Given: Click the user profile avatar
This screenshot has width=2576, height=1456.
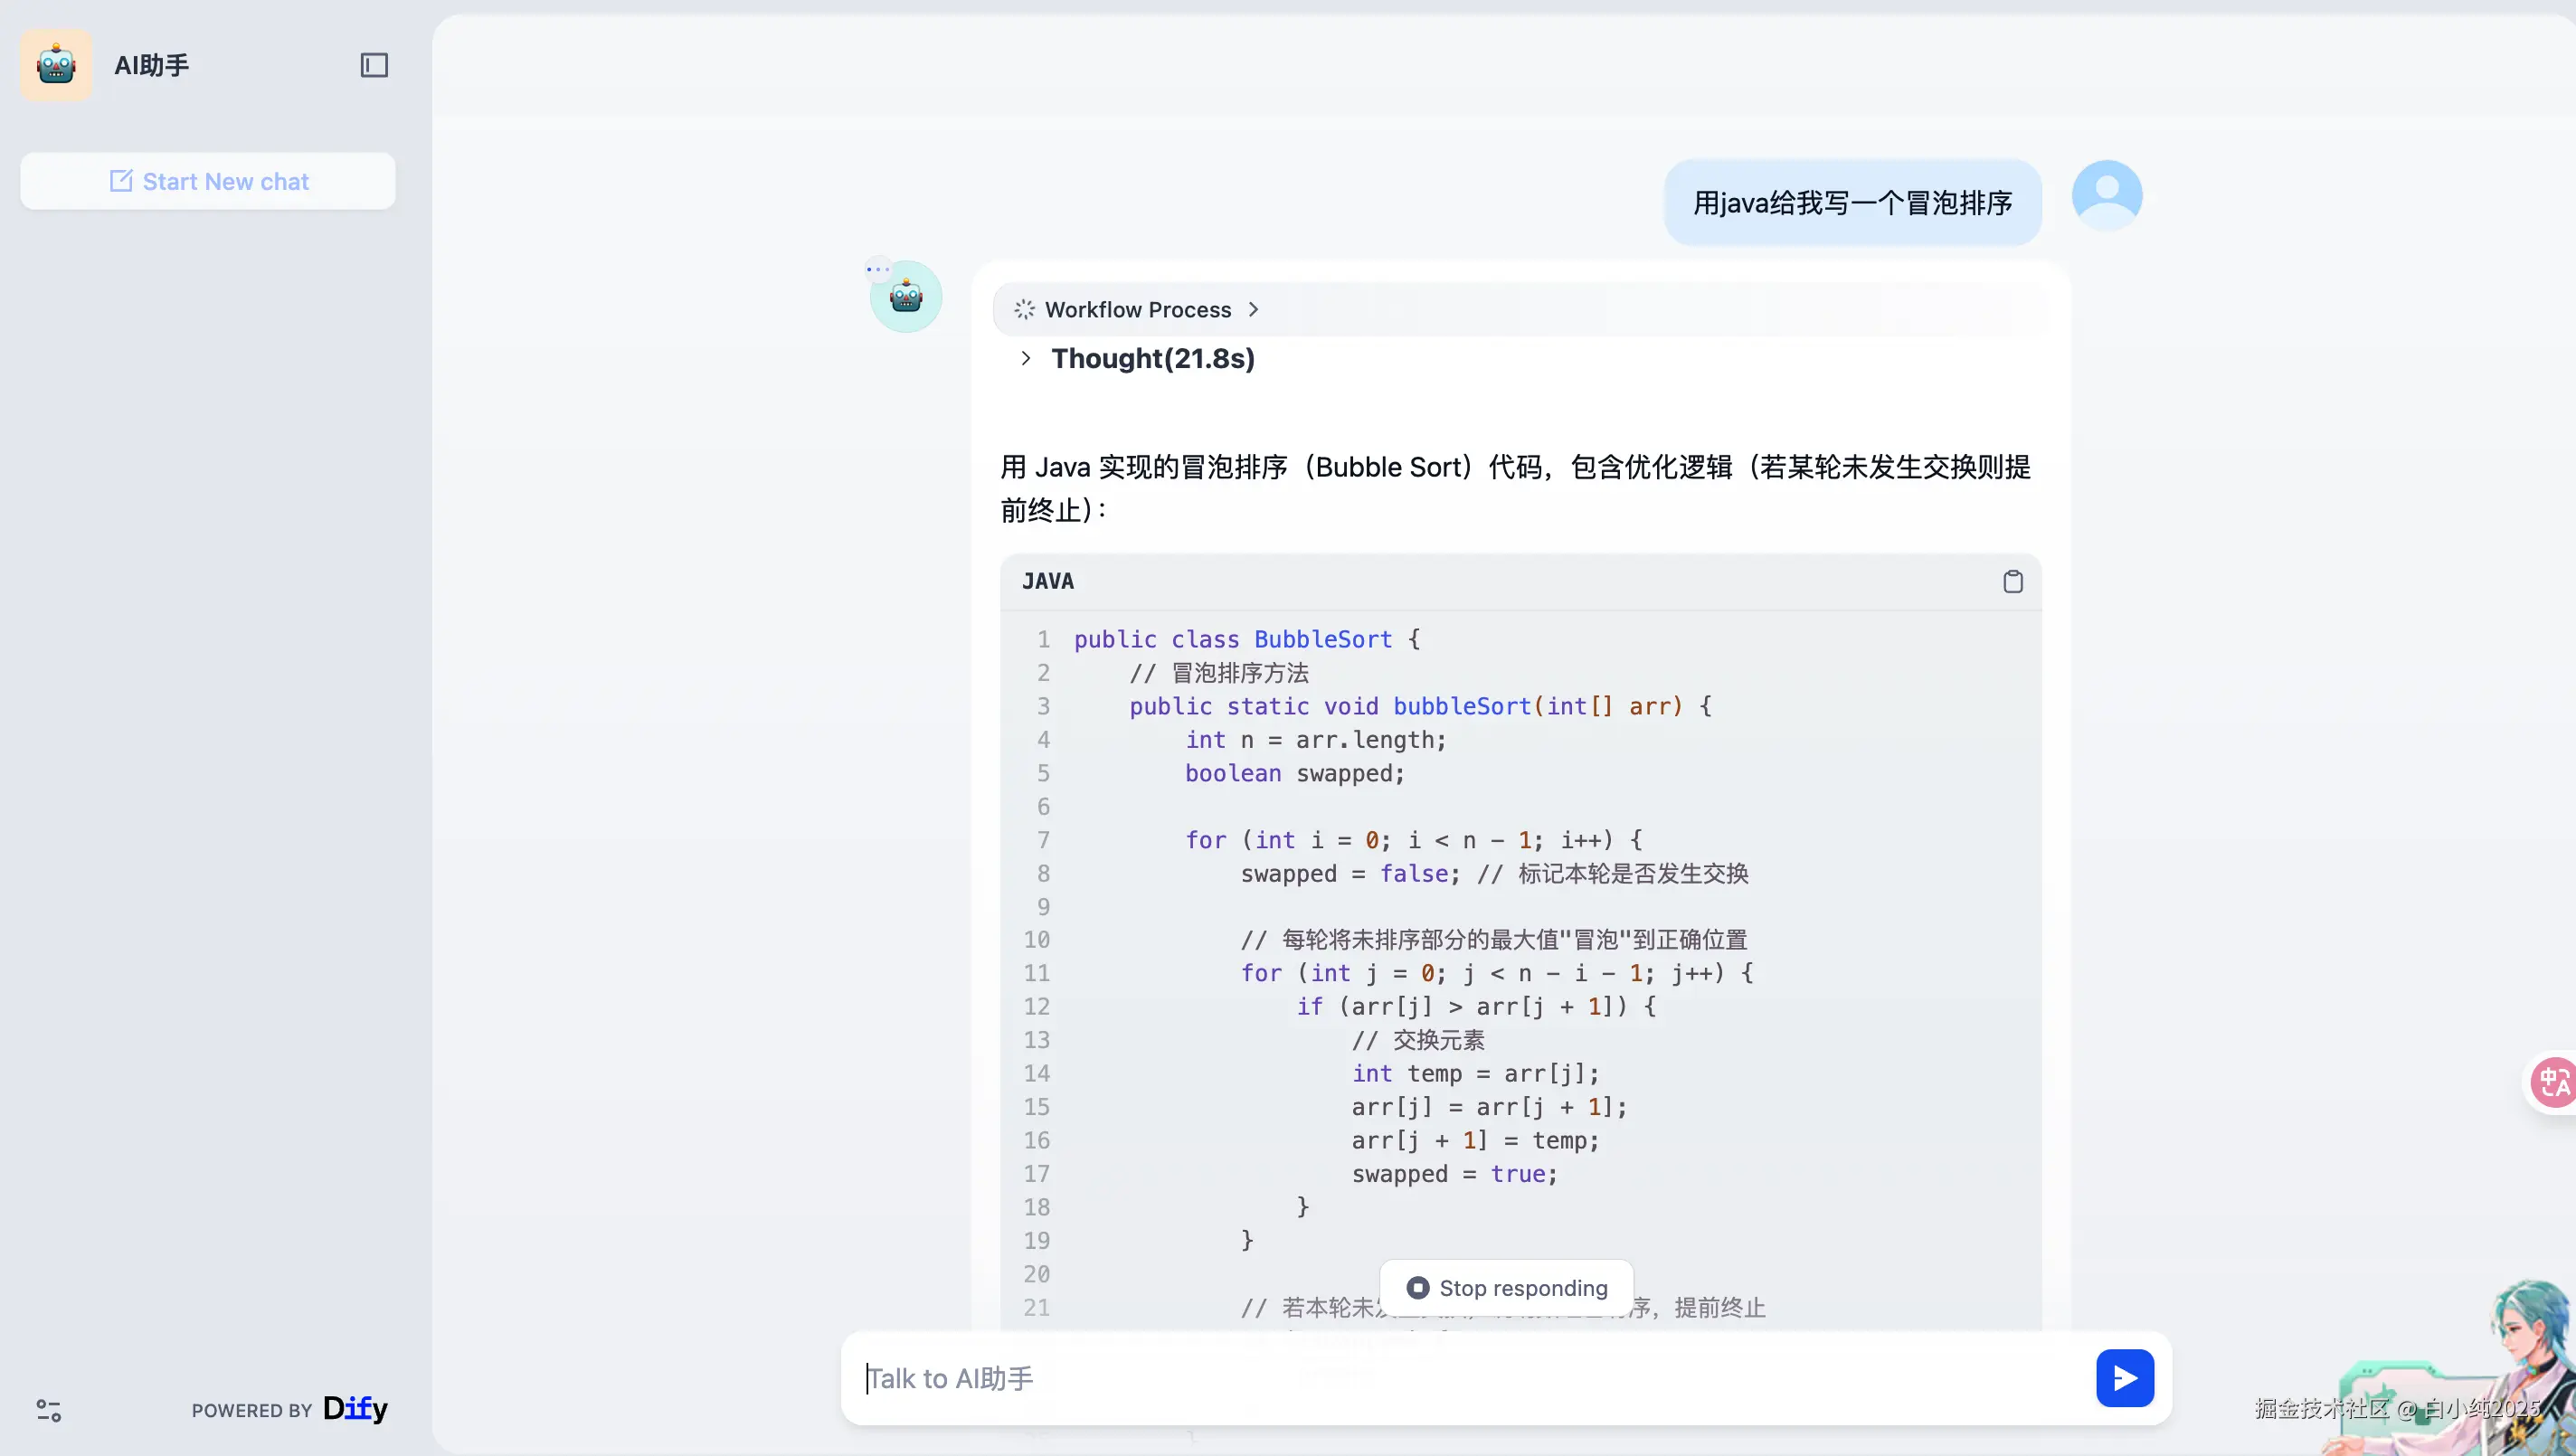Looking at the screenshot, I should 2106,195.
